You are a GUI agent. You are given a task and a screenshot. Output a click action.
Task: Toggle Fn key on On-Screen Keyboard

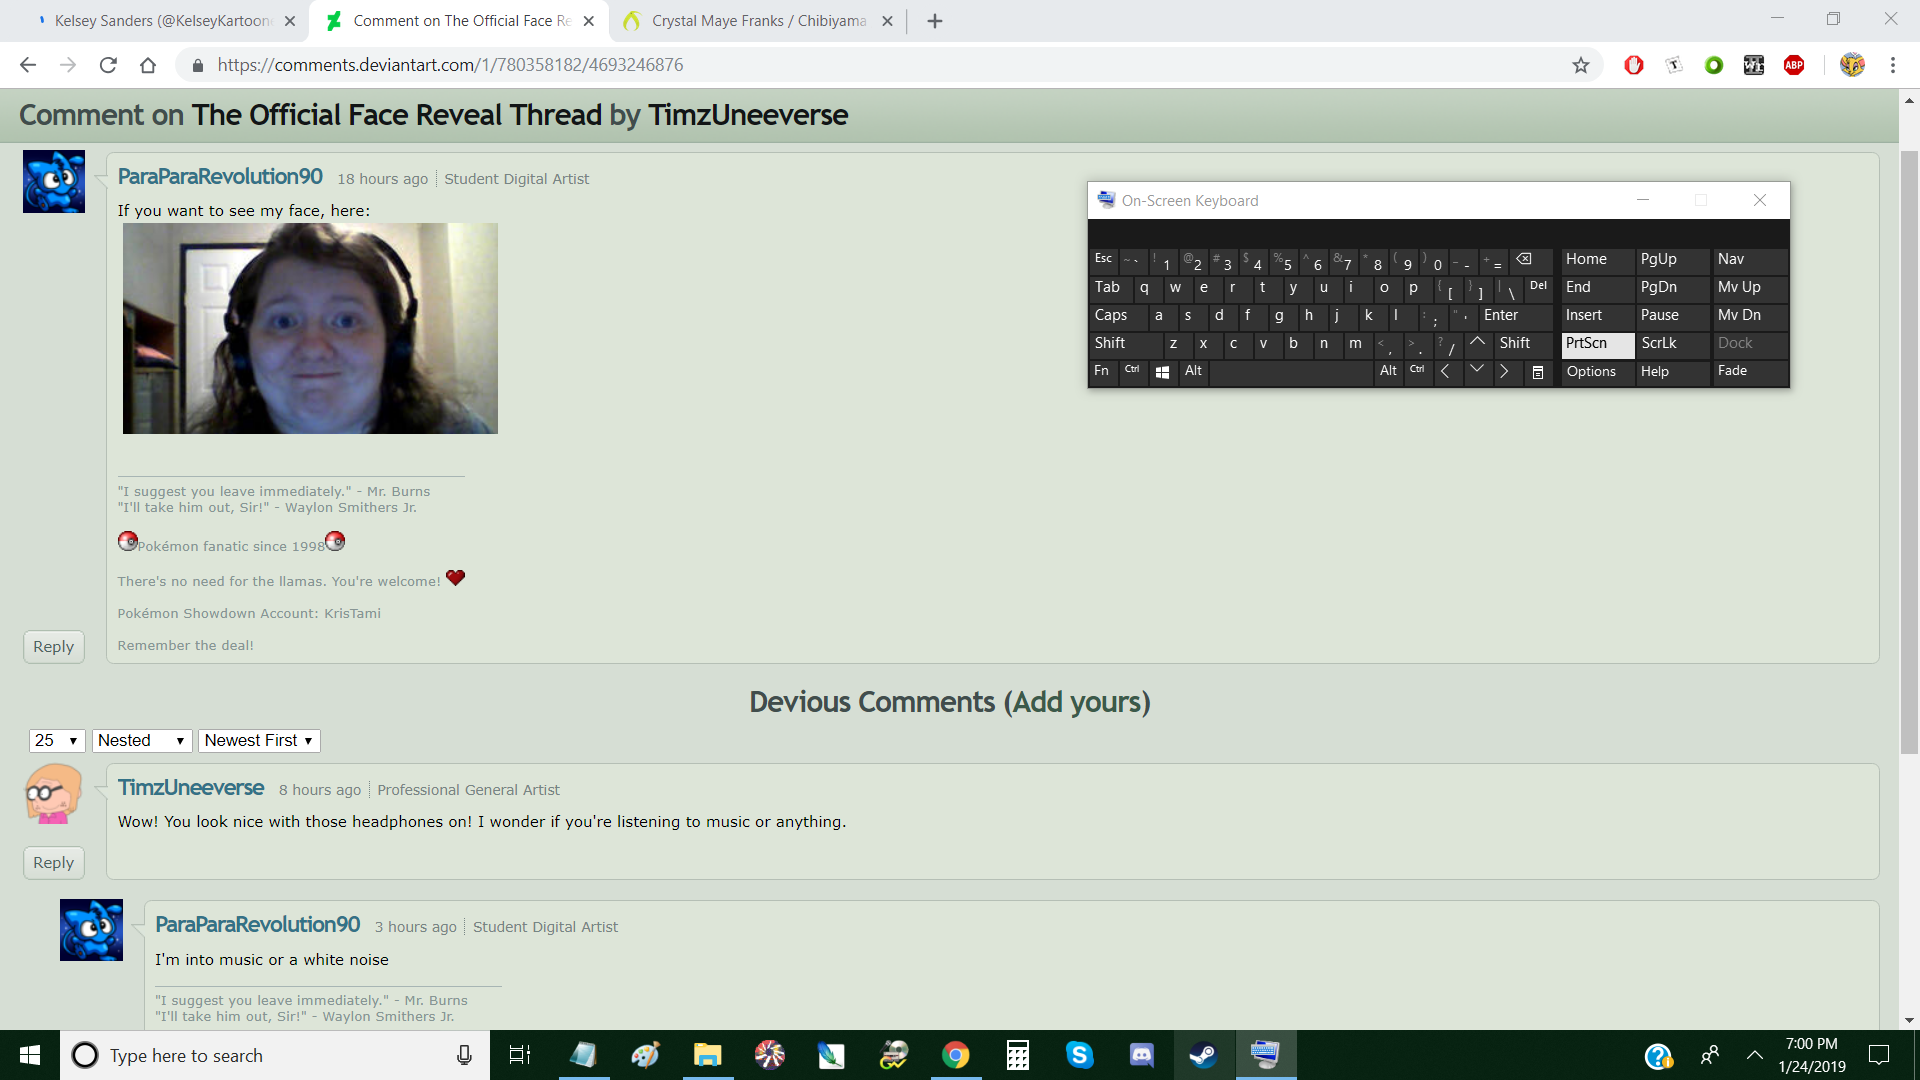[x=1102, y=371]
